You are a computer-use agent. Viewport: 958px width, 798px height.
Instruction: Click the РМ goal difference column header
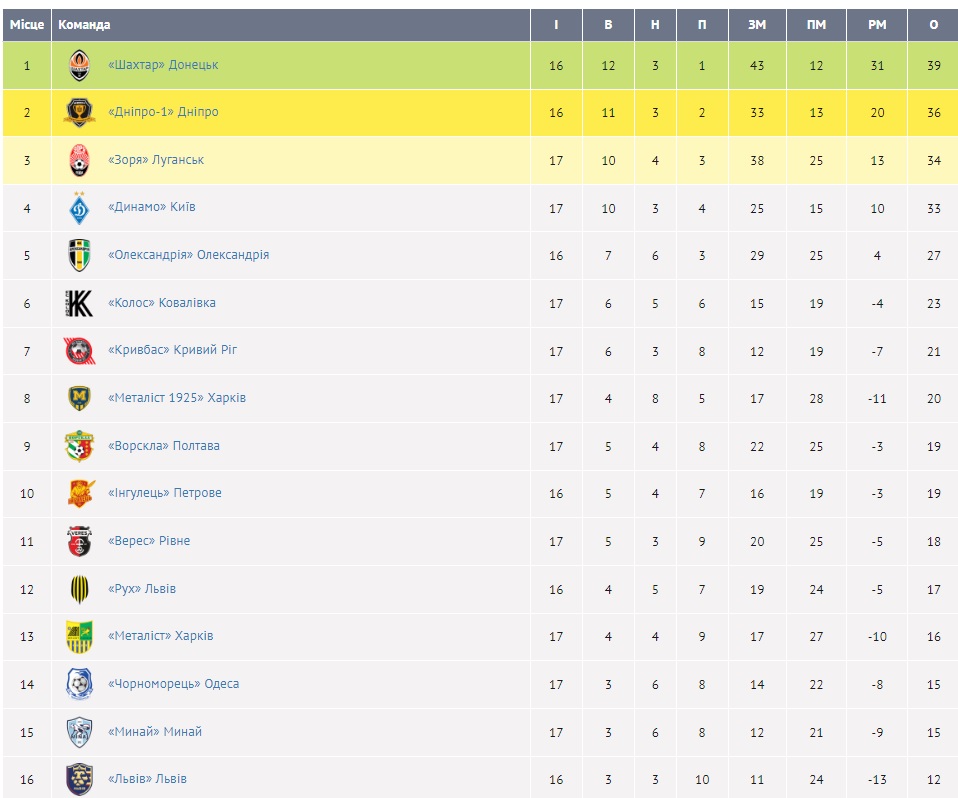pos(876,25)
